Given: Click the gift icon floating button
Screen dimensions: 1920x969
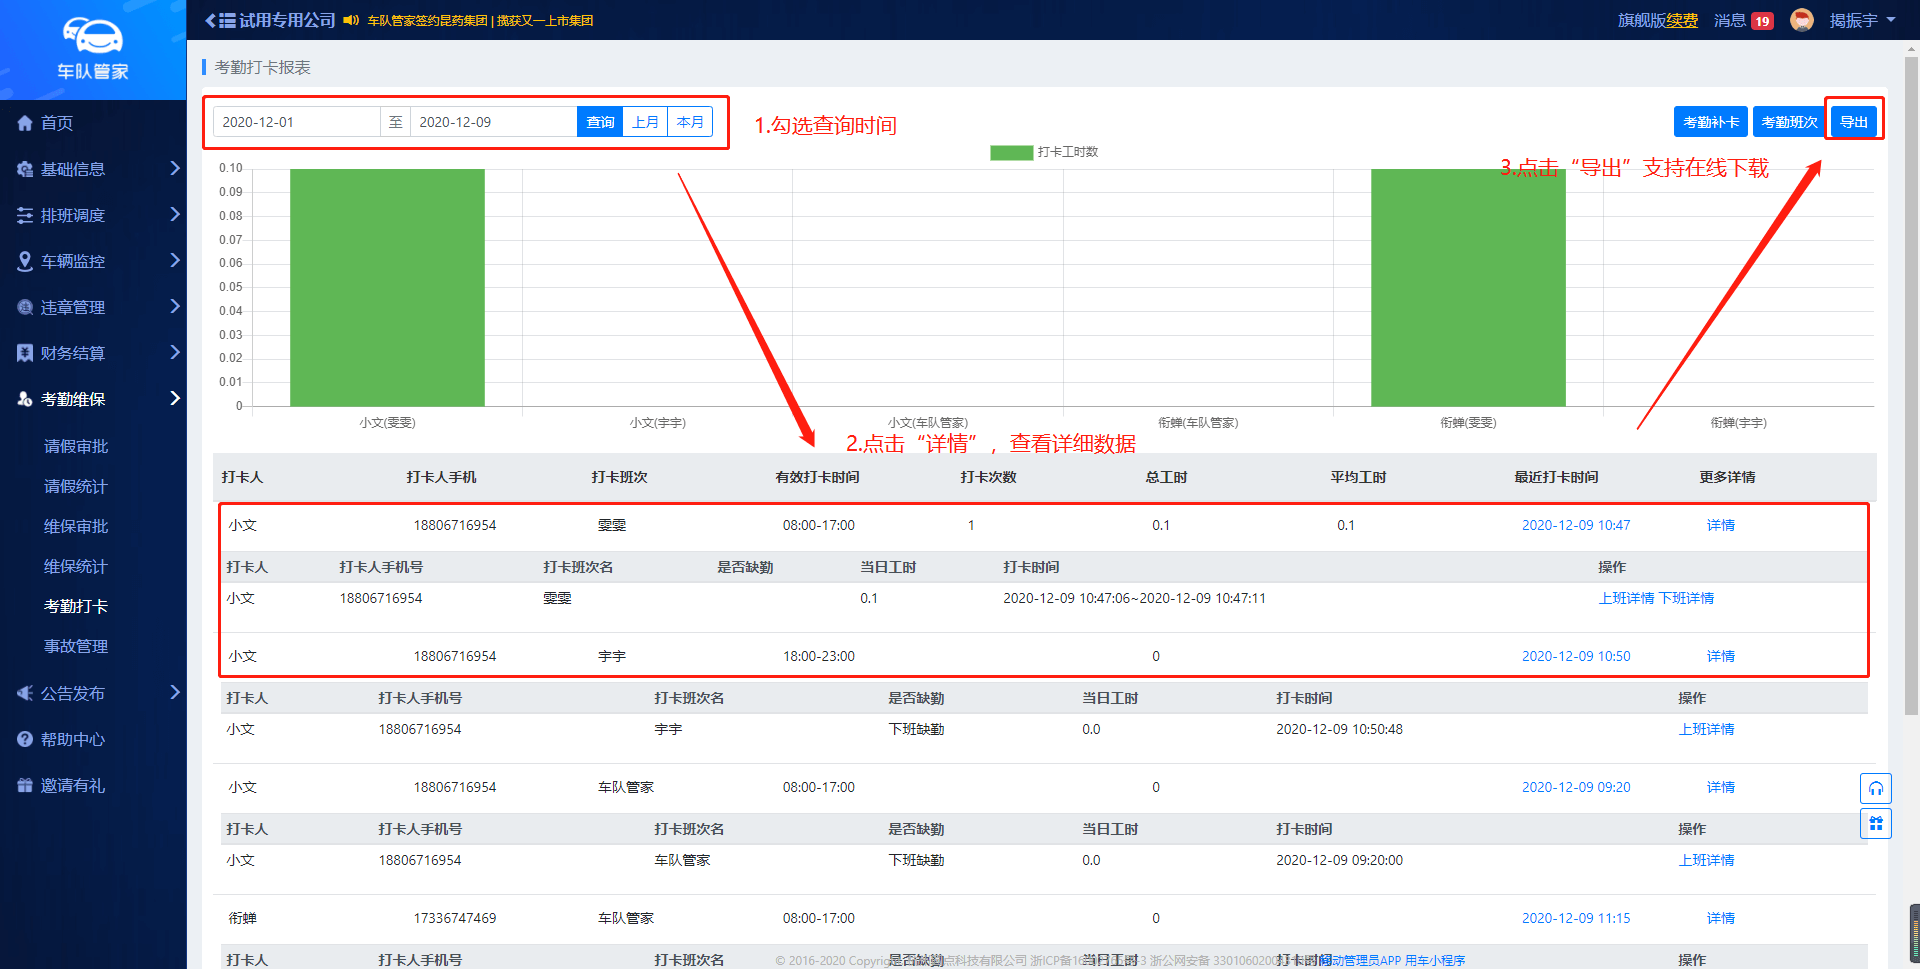Looking at the screenshot, I should 1875,824.
